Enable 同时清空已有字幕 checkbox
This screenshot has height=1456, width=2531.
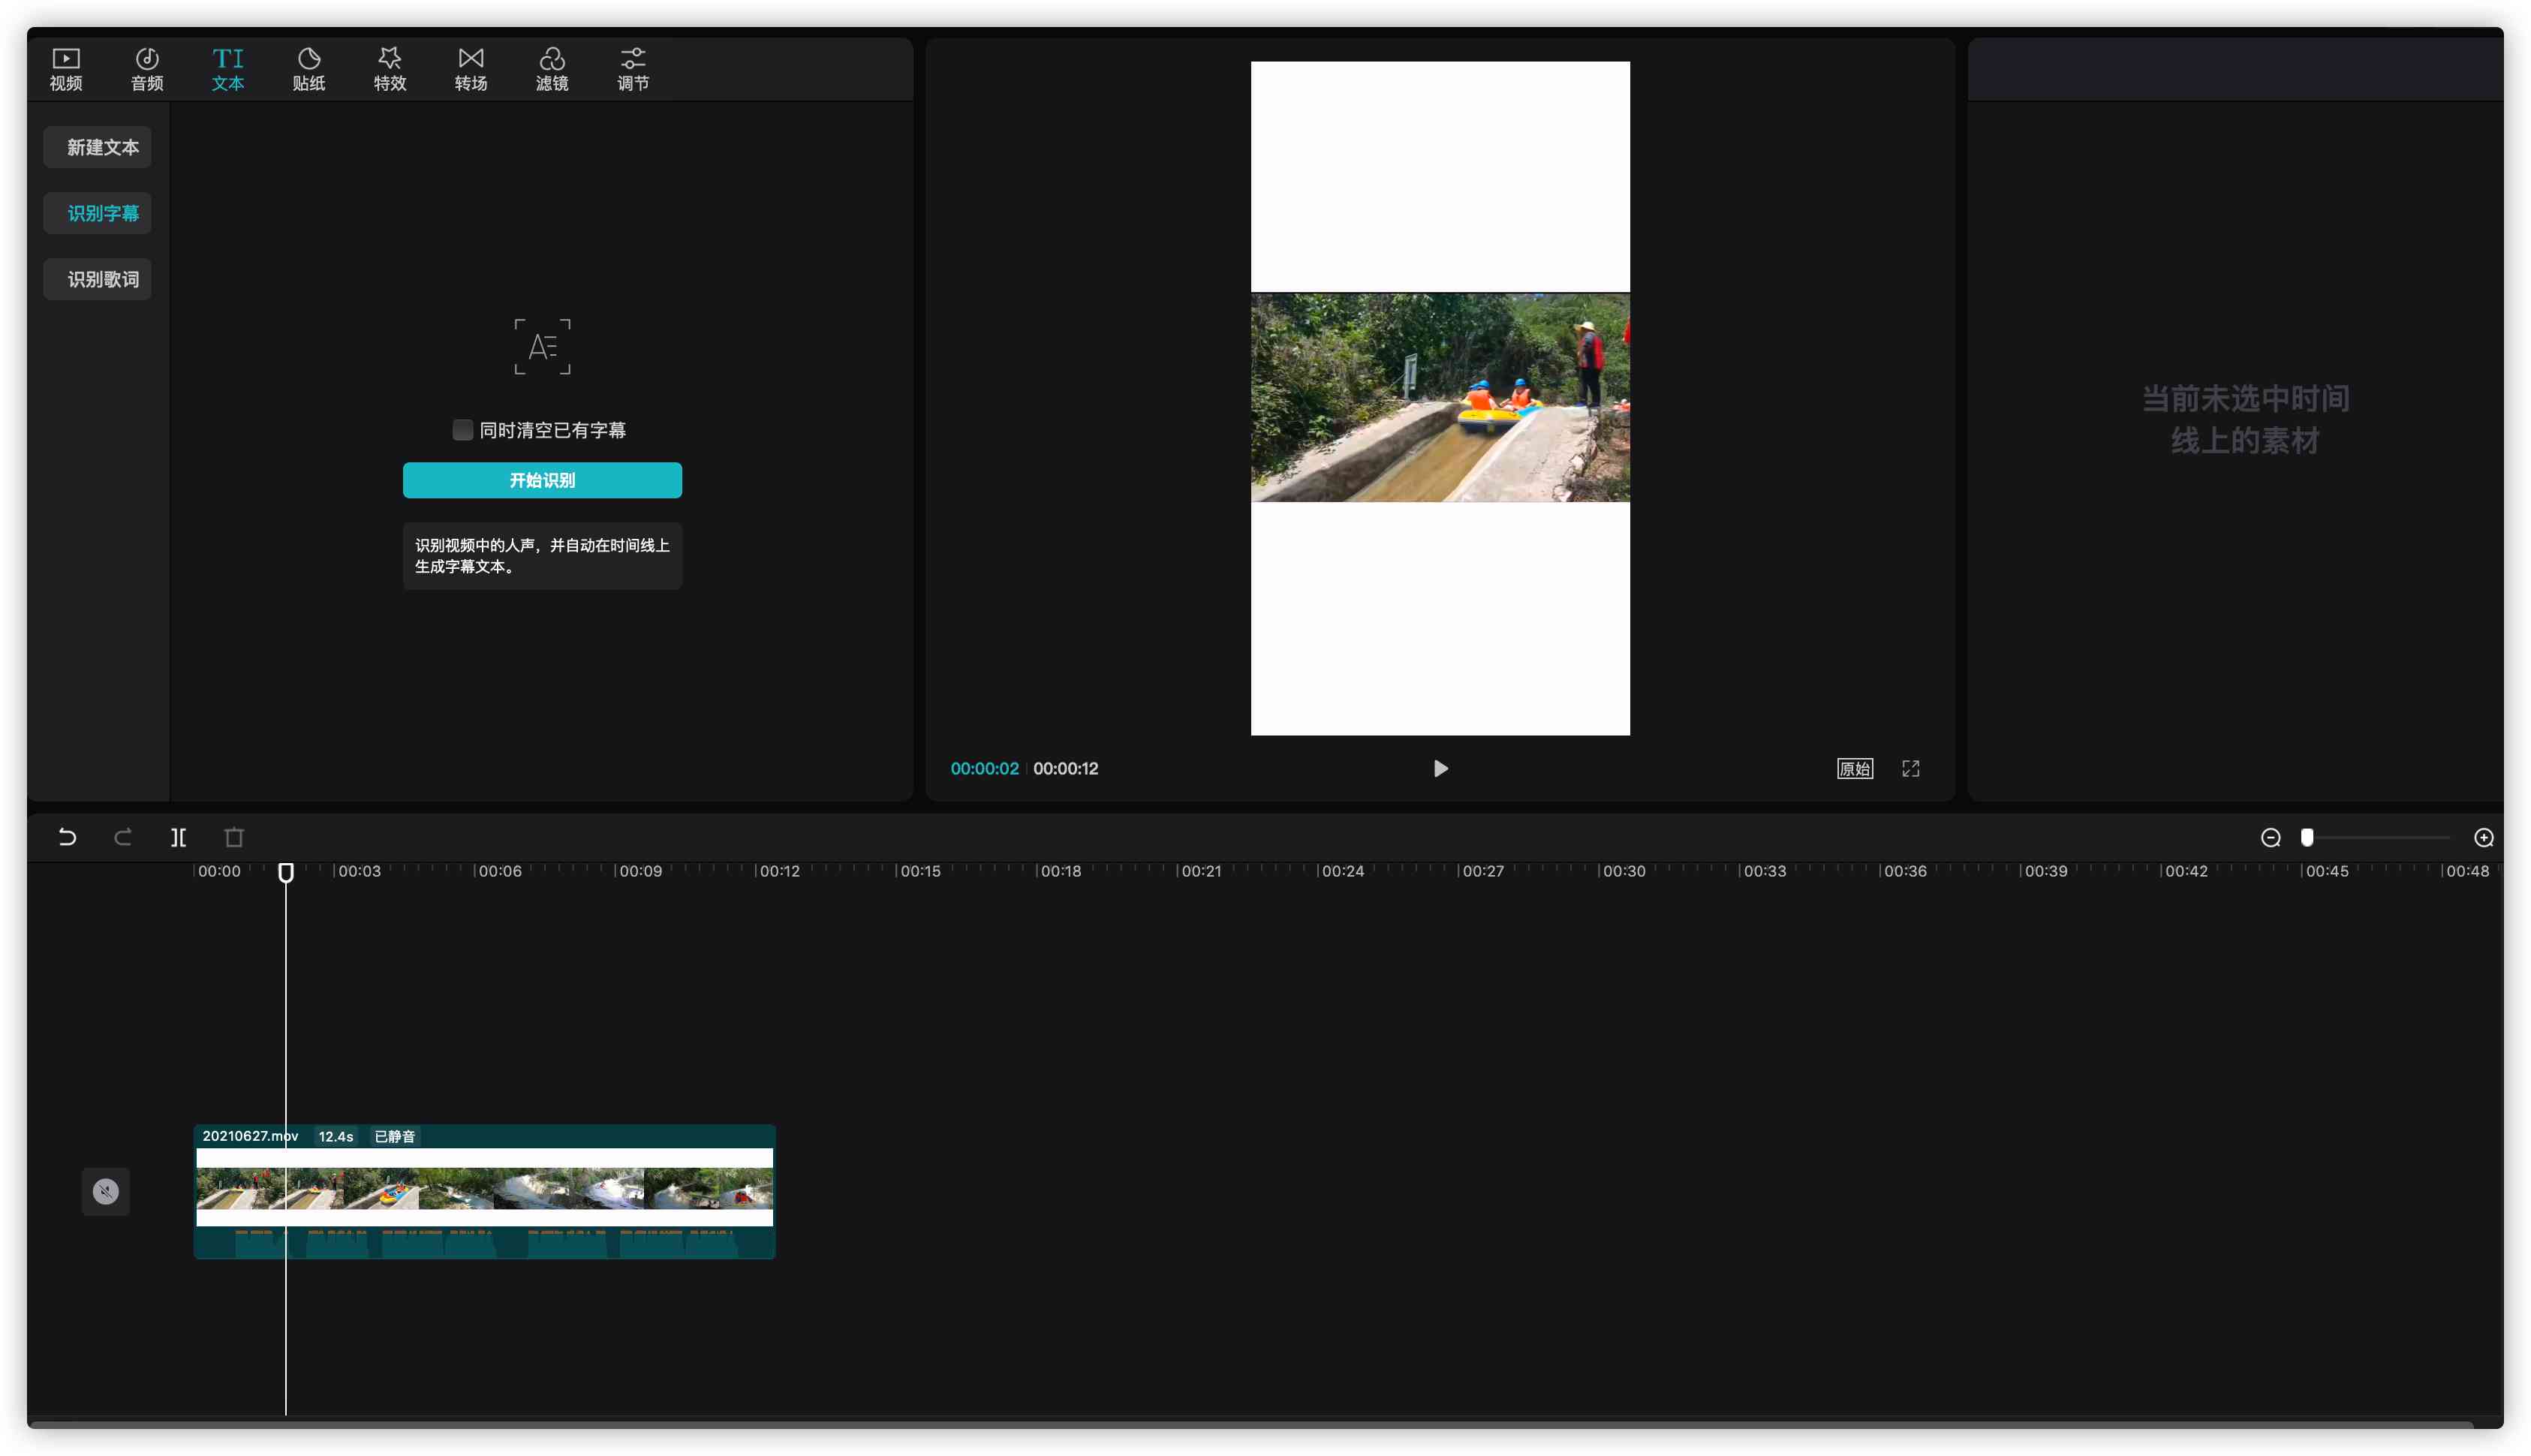click(462, 430)
